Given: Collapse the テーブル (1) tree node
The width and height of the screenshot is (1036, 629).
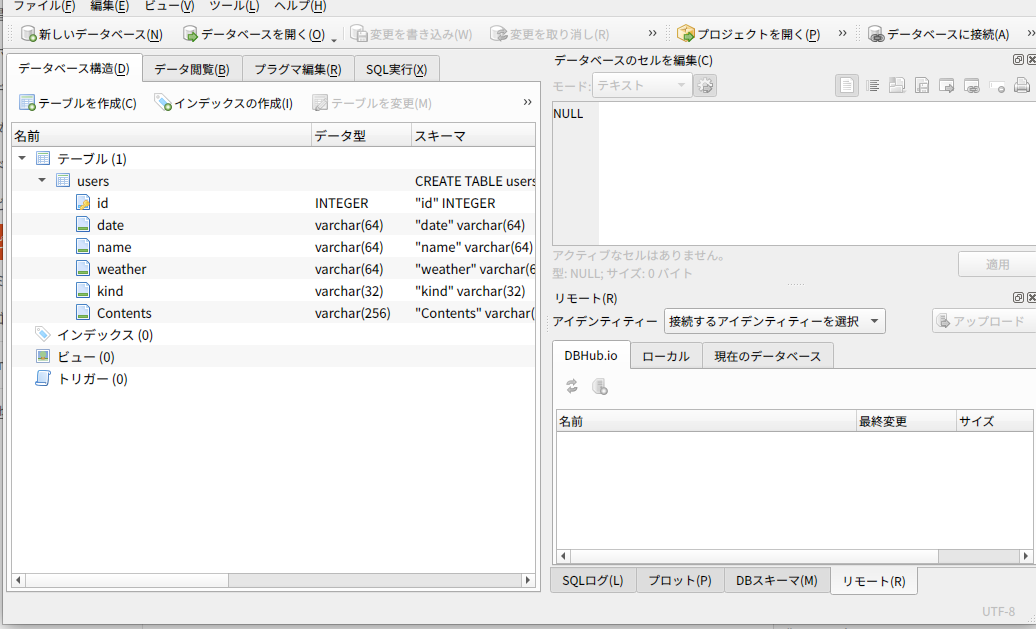Looking at the screenshot, I should point(22,159).
